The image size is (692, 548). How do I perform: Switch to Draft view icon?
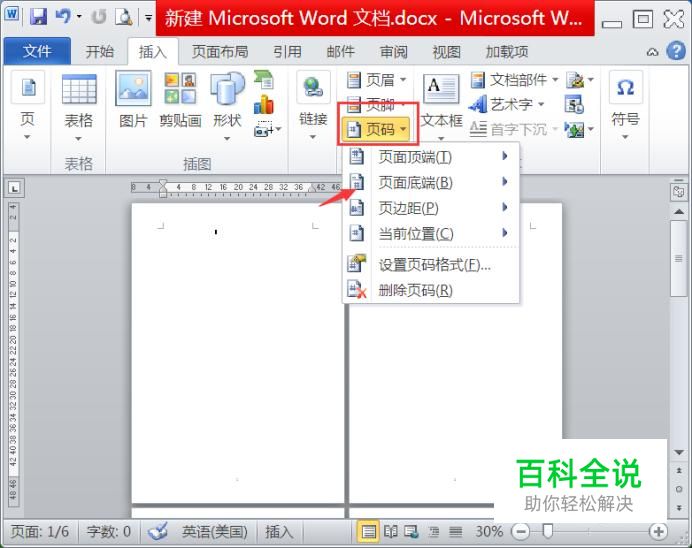point(455,532)
